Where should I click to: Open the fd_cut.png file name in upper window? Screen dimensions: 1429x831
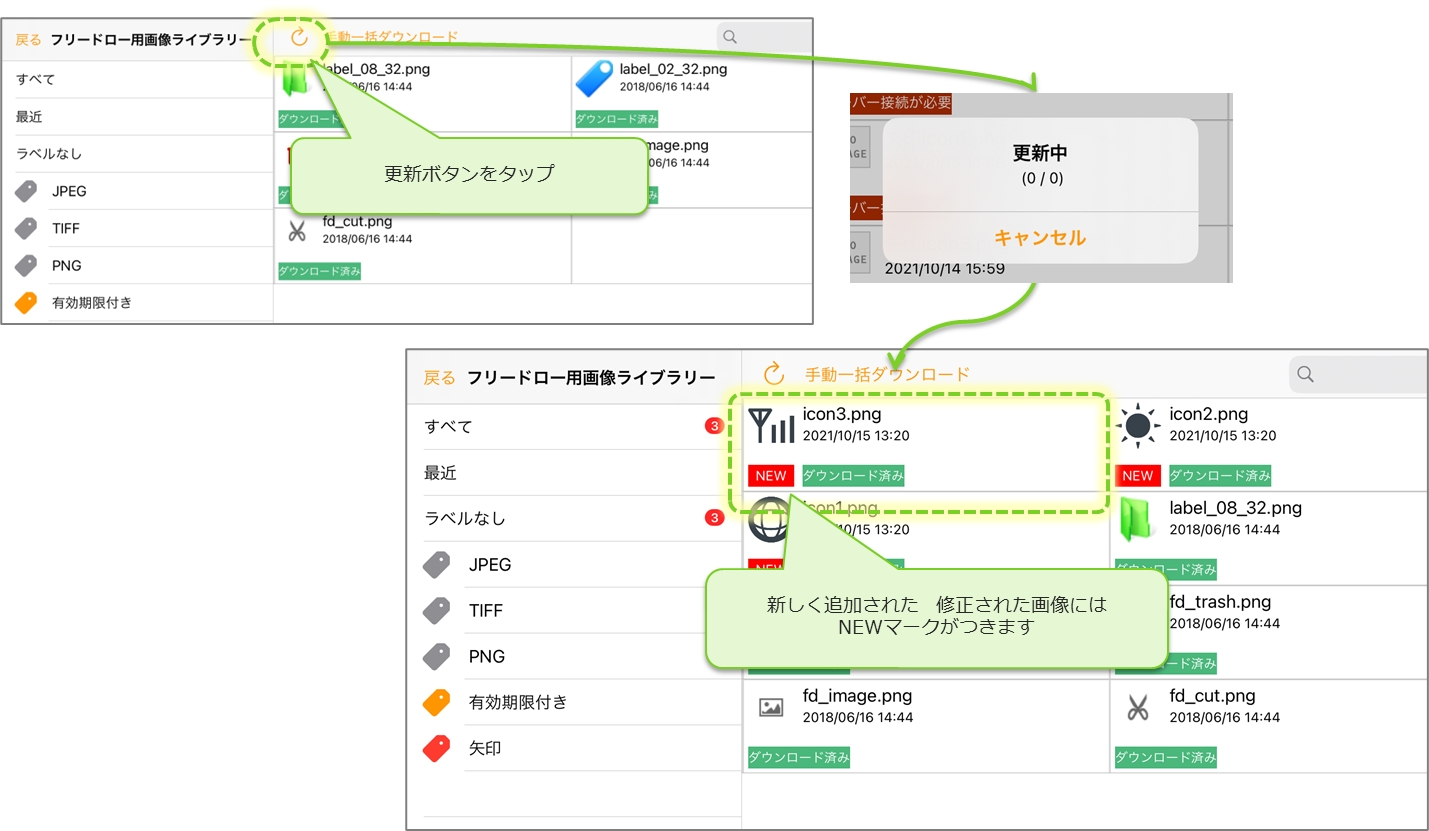pyautogui.click(x=357, y=222)
